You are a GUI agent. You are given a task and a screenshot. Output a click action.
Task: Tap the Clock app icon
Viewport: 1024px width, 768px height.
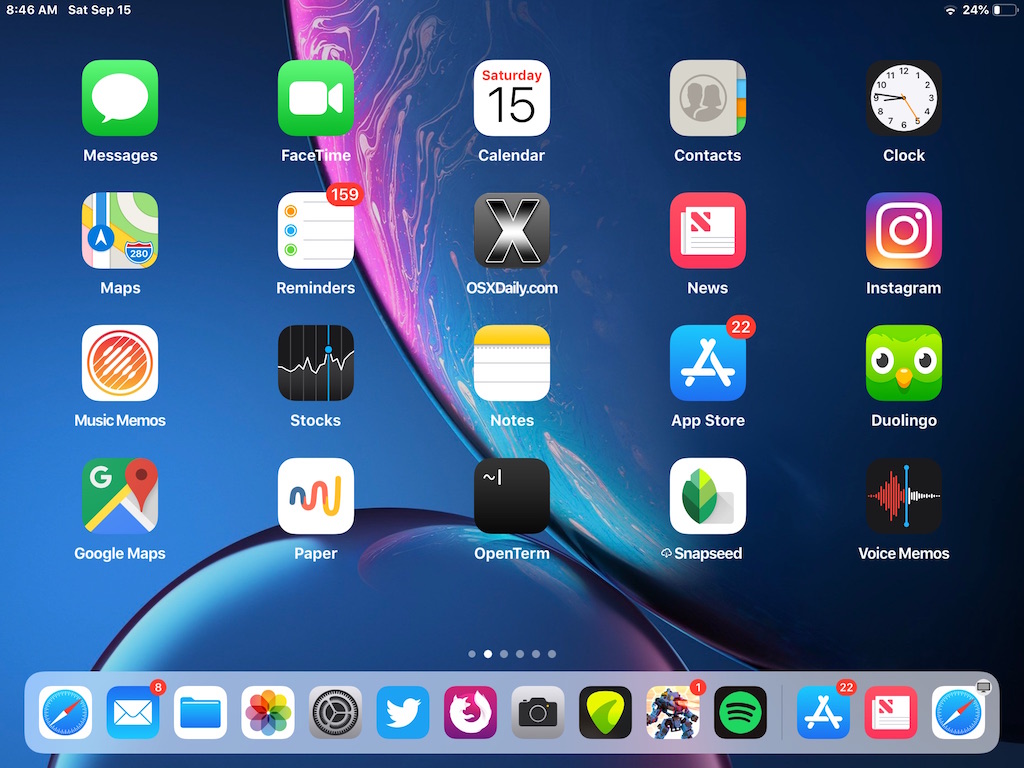click(904, 98)
